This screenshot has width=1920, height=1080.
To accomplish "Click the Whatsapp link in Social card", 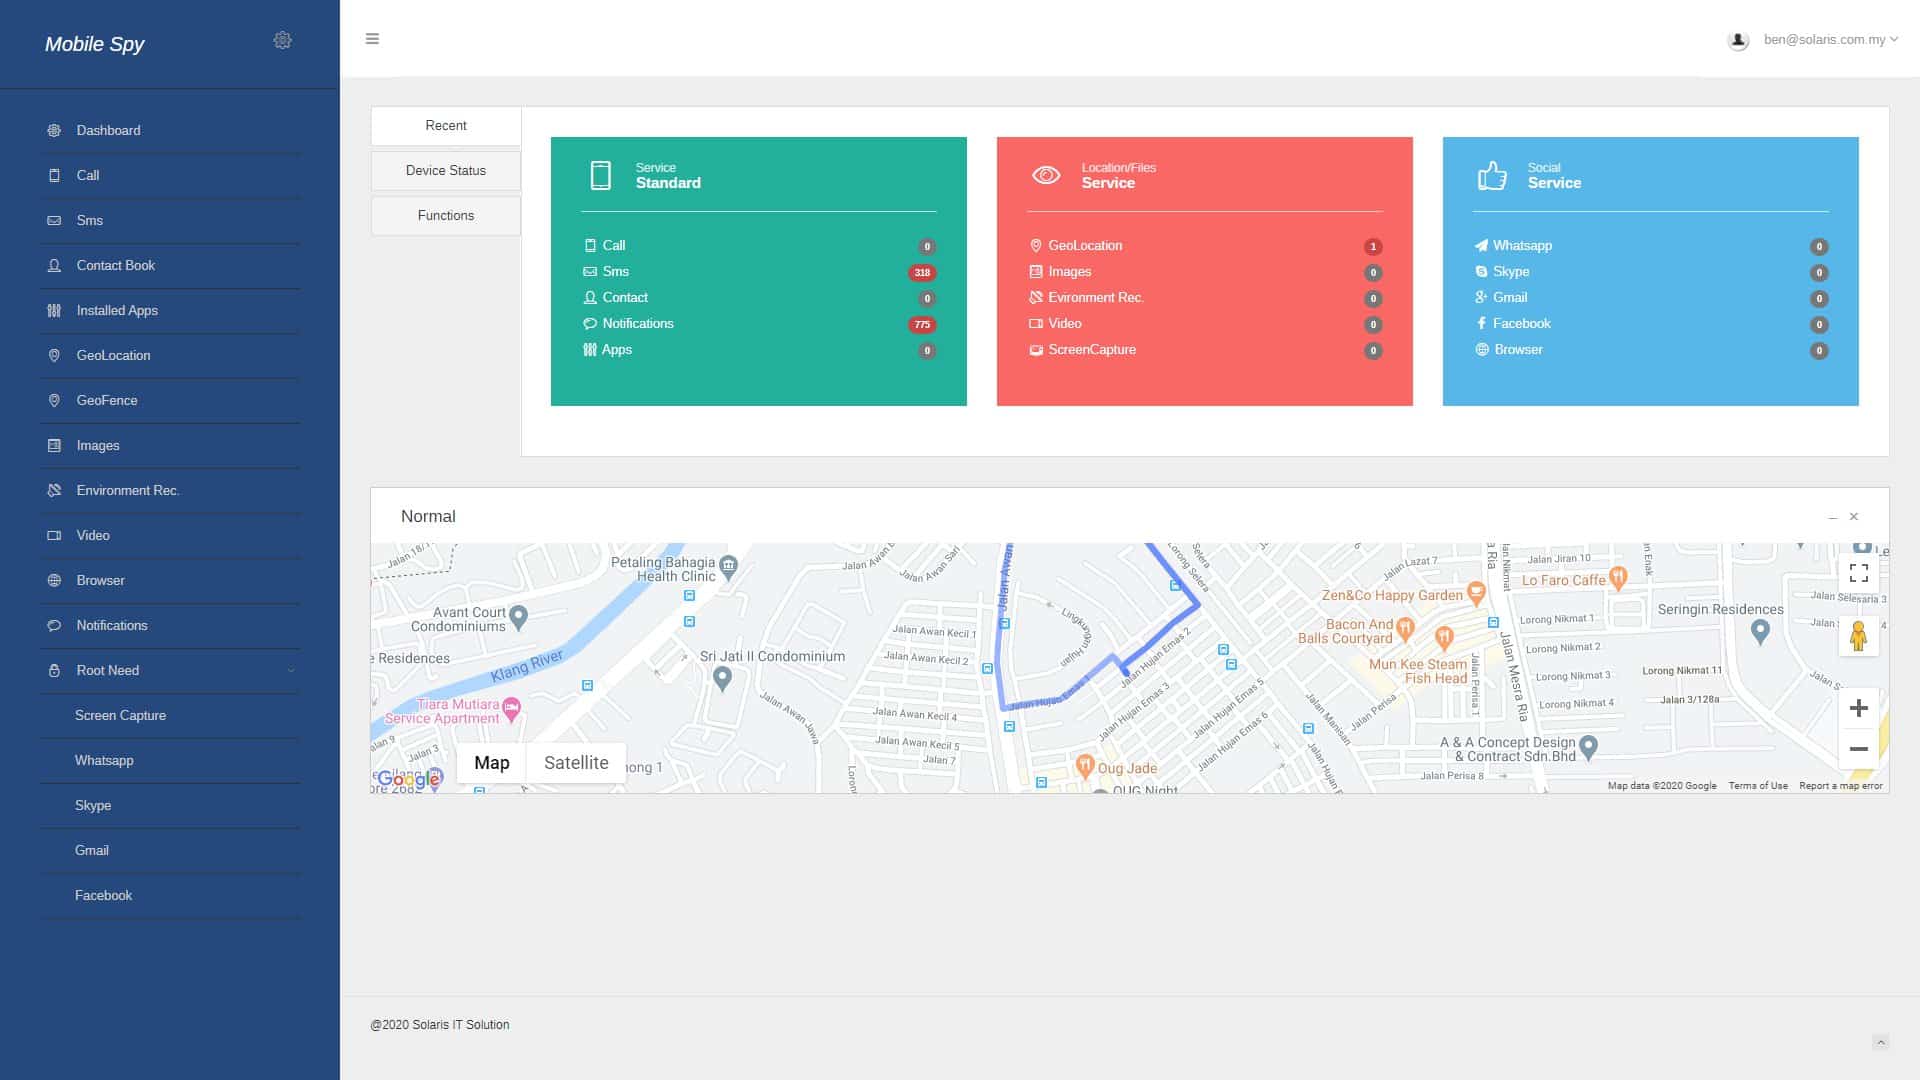I will (1522, 246).
